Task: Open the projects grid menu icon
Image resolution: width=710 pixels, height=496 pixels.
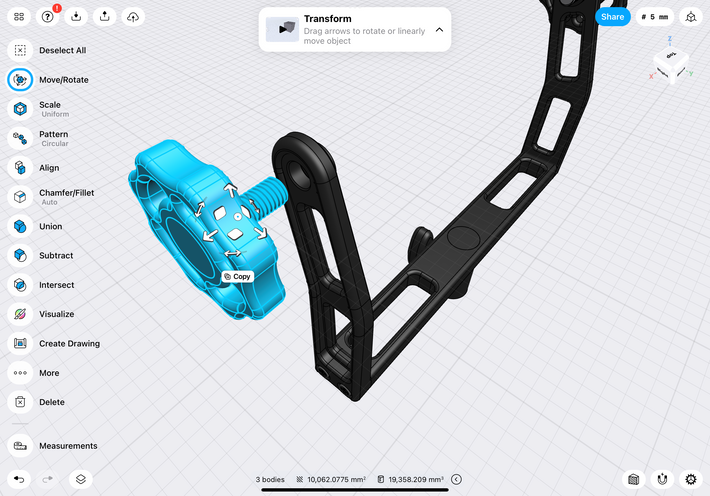Action: [19, 17]
